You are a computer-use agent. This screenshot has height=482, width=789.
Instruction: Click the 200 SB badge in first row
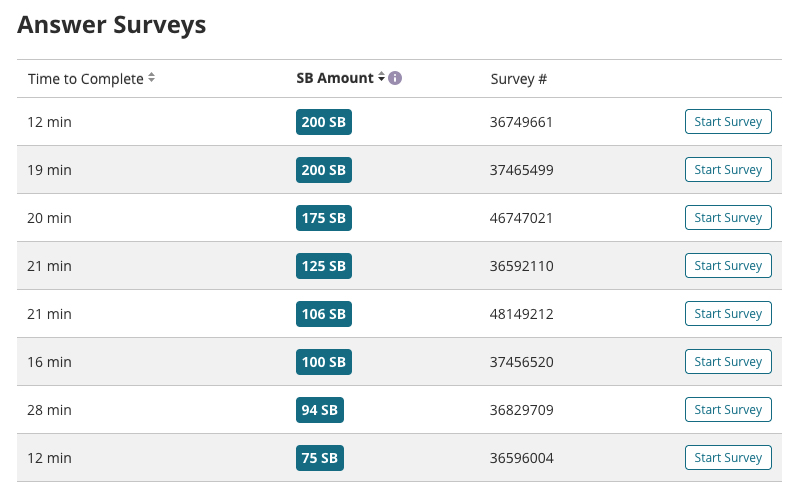coord(324,122)
